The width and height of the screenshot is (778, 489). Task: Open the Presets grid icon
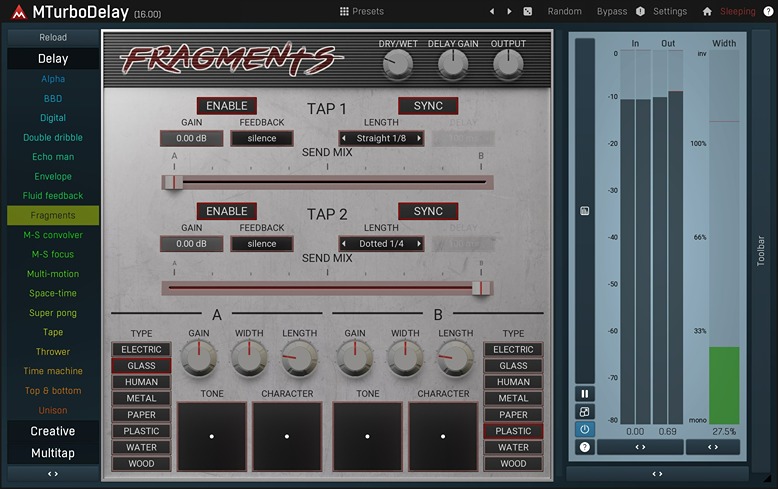pos(344,11)
